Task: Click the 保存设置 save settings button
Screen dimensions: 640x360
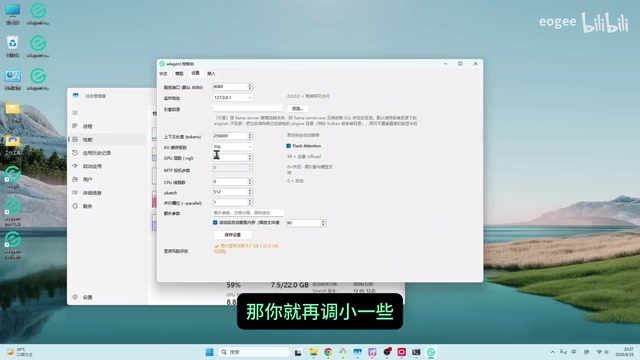Action: (x=233, y=235)
